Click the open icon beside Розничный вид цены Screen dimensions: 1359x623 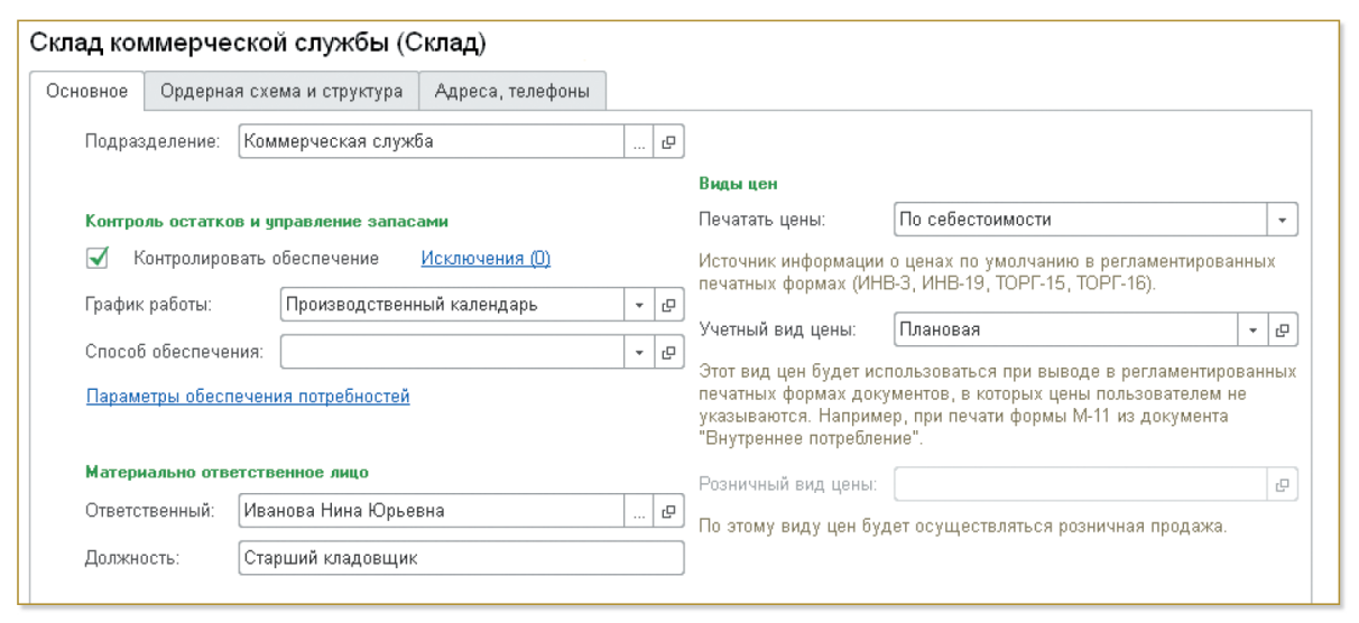click(x=1283, y=485)
